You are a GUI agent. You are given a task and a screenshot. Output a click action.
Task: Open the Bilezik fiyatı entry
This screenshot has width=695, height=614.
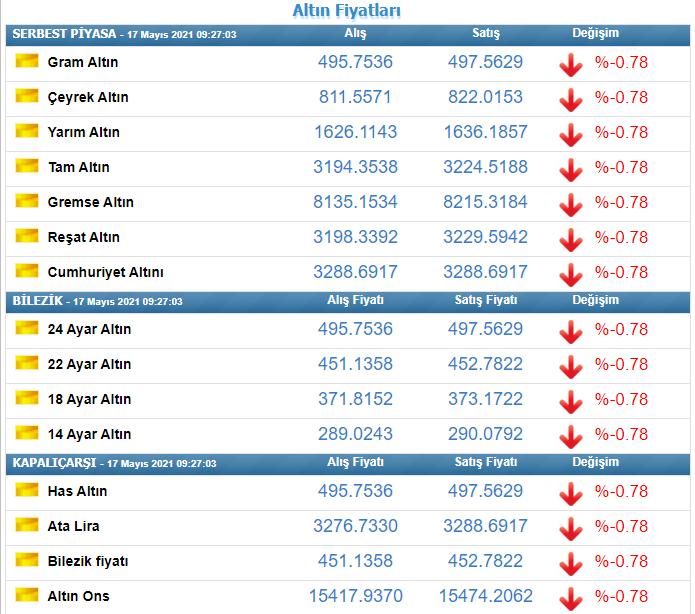[x=88, y=561]
